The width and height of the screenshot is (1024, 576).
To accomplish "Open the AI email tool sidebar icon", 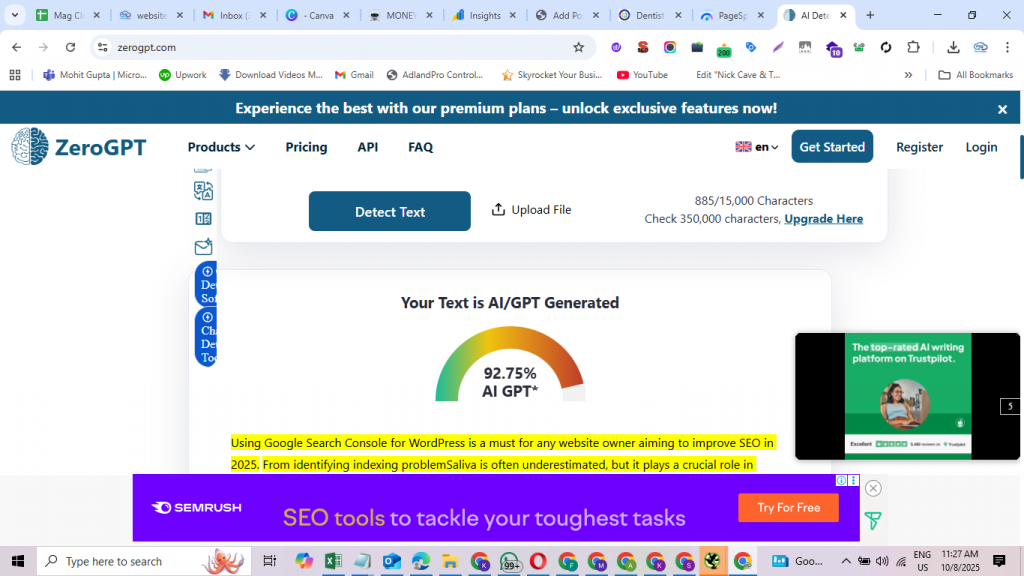I will click(203, 247).
